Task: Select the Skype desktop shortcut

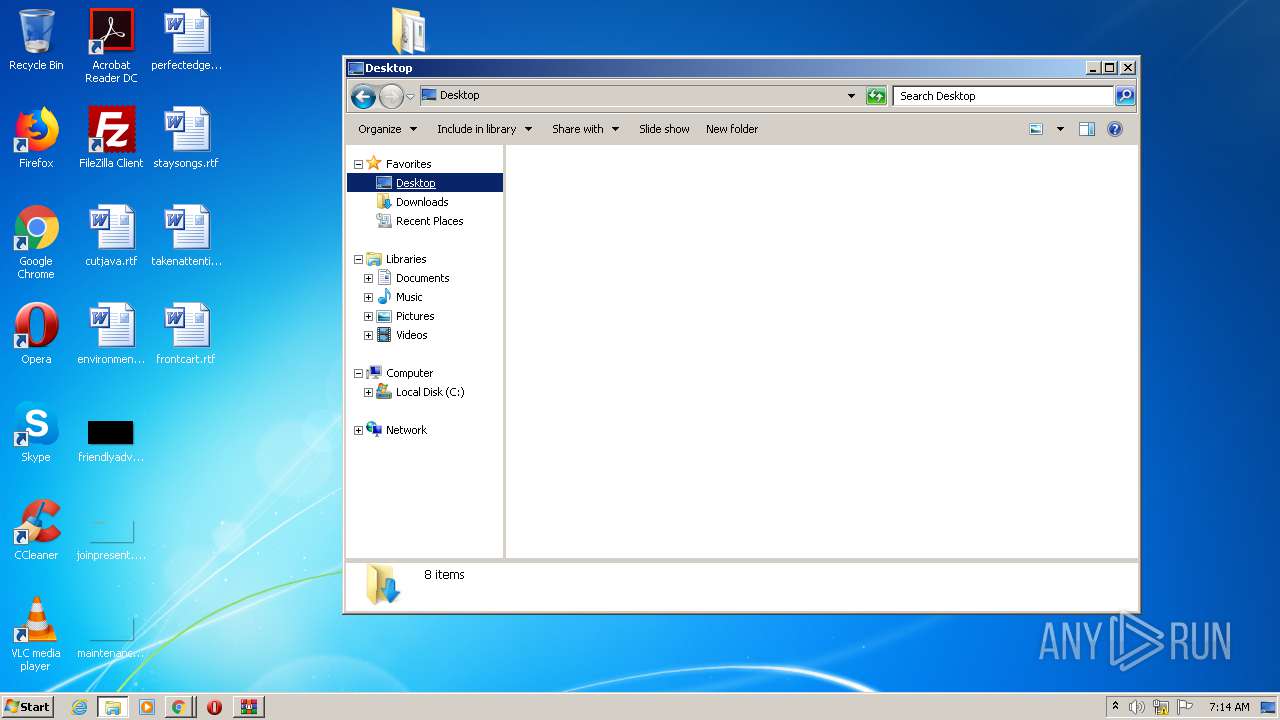Action: [x=36, y=432]
